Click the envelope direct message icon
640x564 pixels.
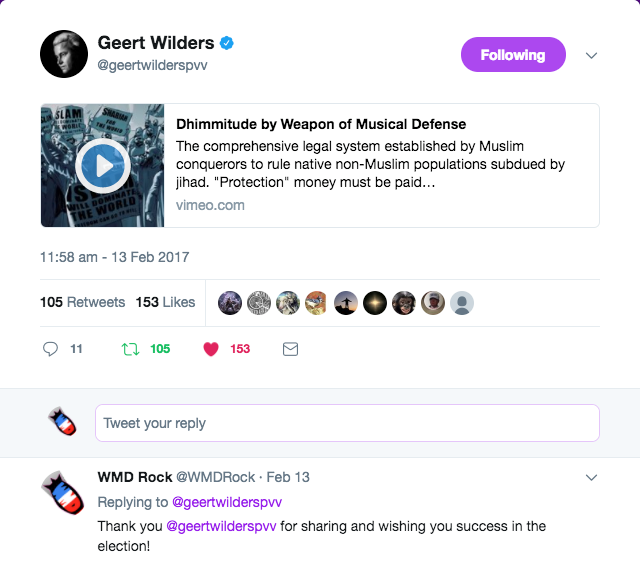click(290, 349)
